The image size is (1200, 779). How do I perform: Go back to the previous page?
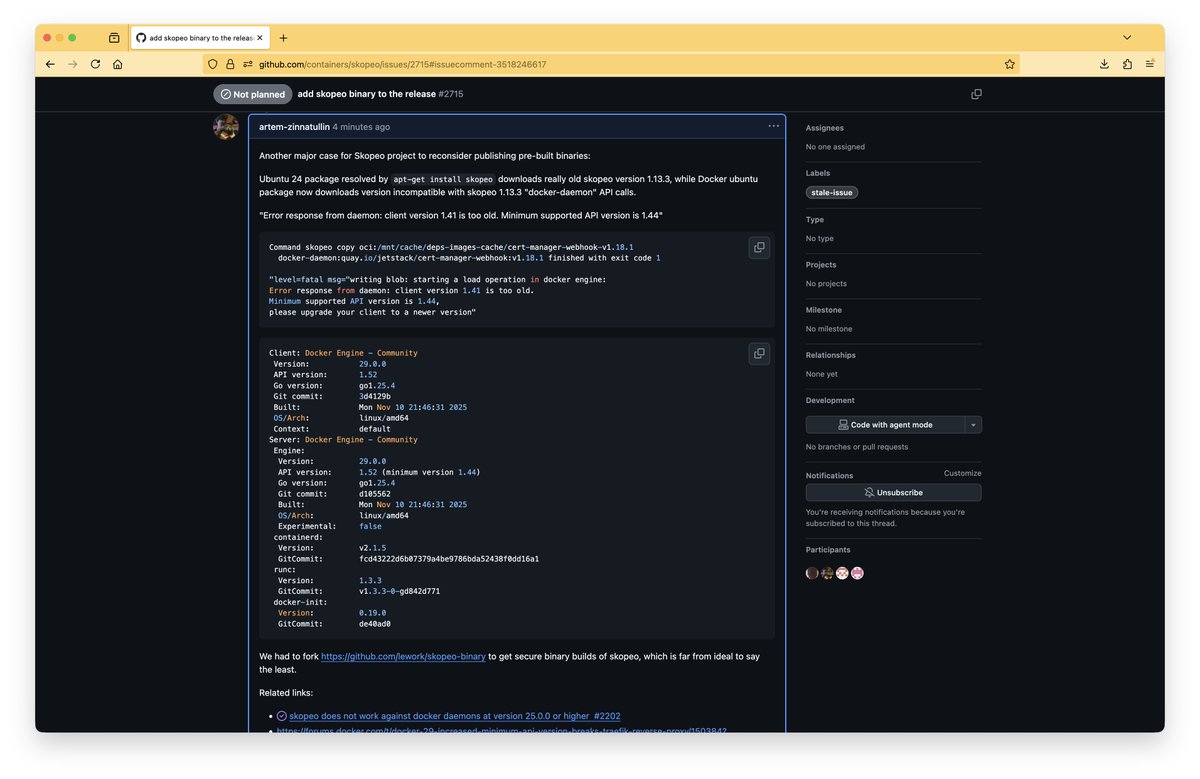click(x=50, y=64)
